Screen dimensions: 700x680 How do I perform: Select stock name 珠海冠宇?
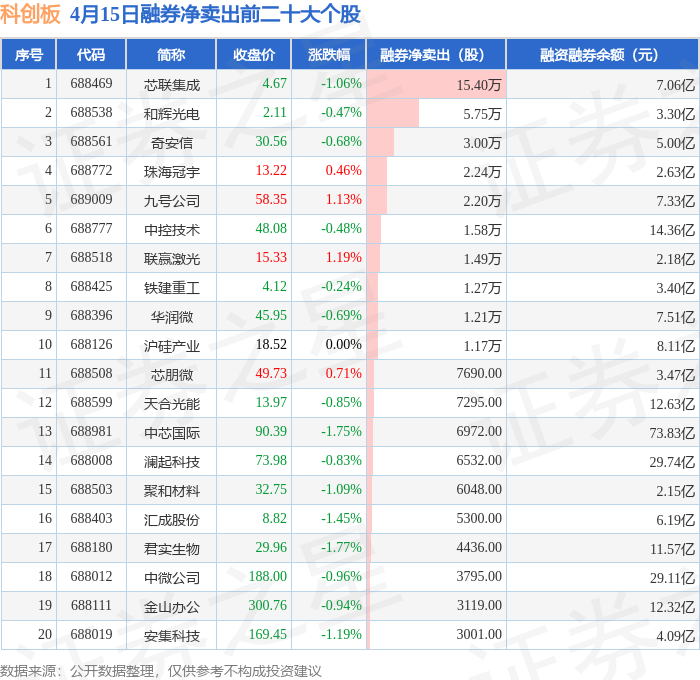(171, 172)
